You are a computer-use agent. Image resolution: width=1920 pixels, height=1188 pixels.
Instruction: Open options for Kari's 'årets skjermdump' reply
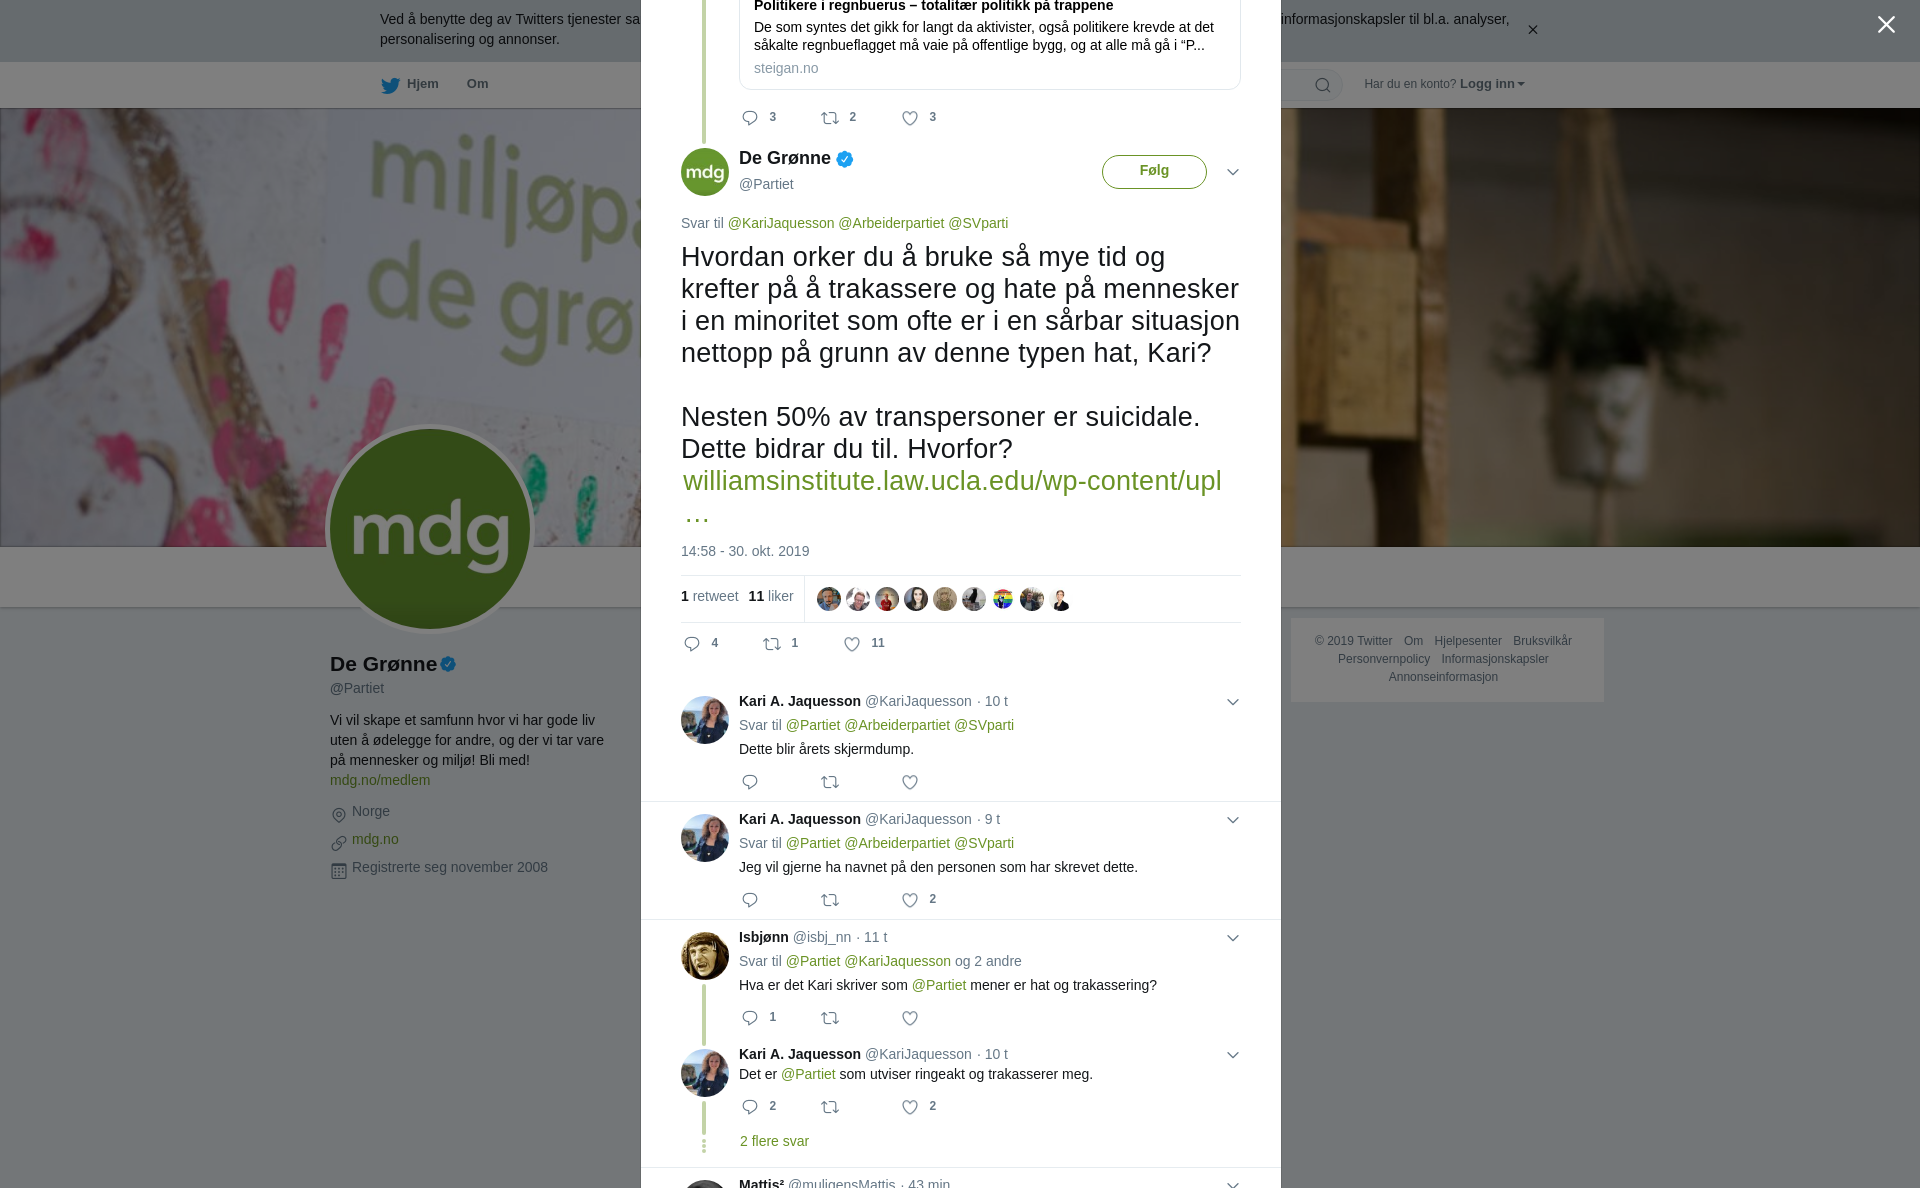pyautogui.click(x=1233, y=702)
